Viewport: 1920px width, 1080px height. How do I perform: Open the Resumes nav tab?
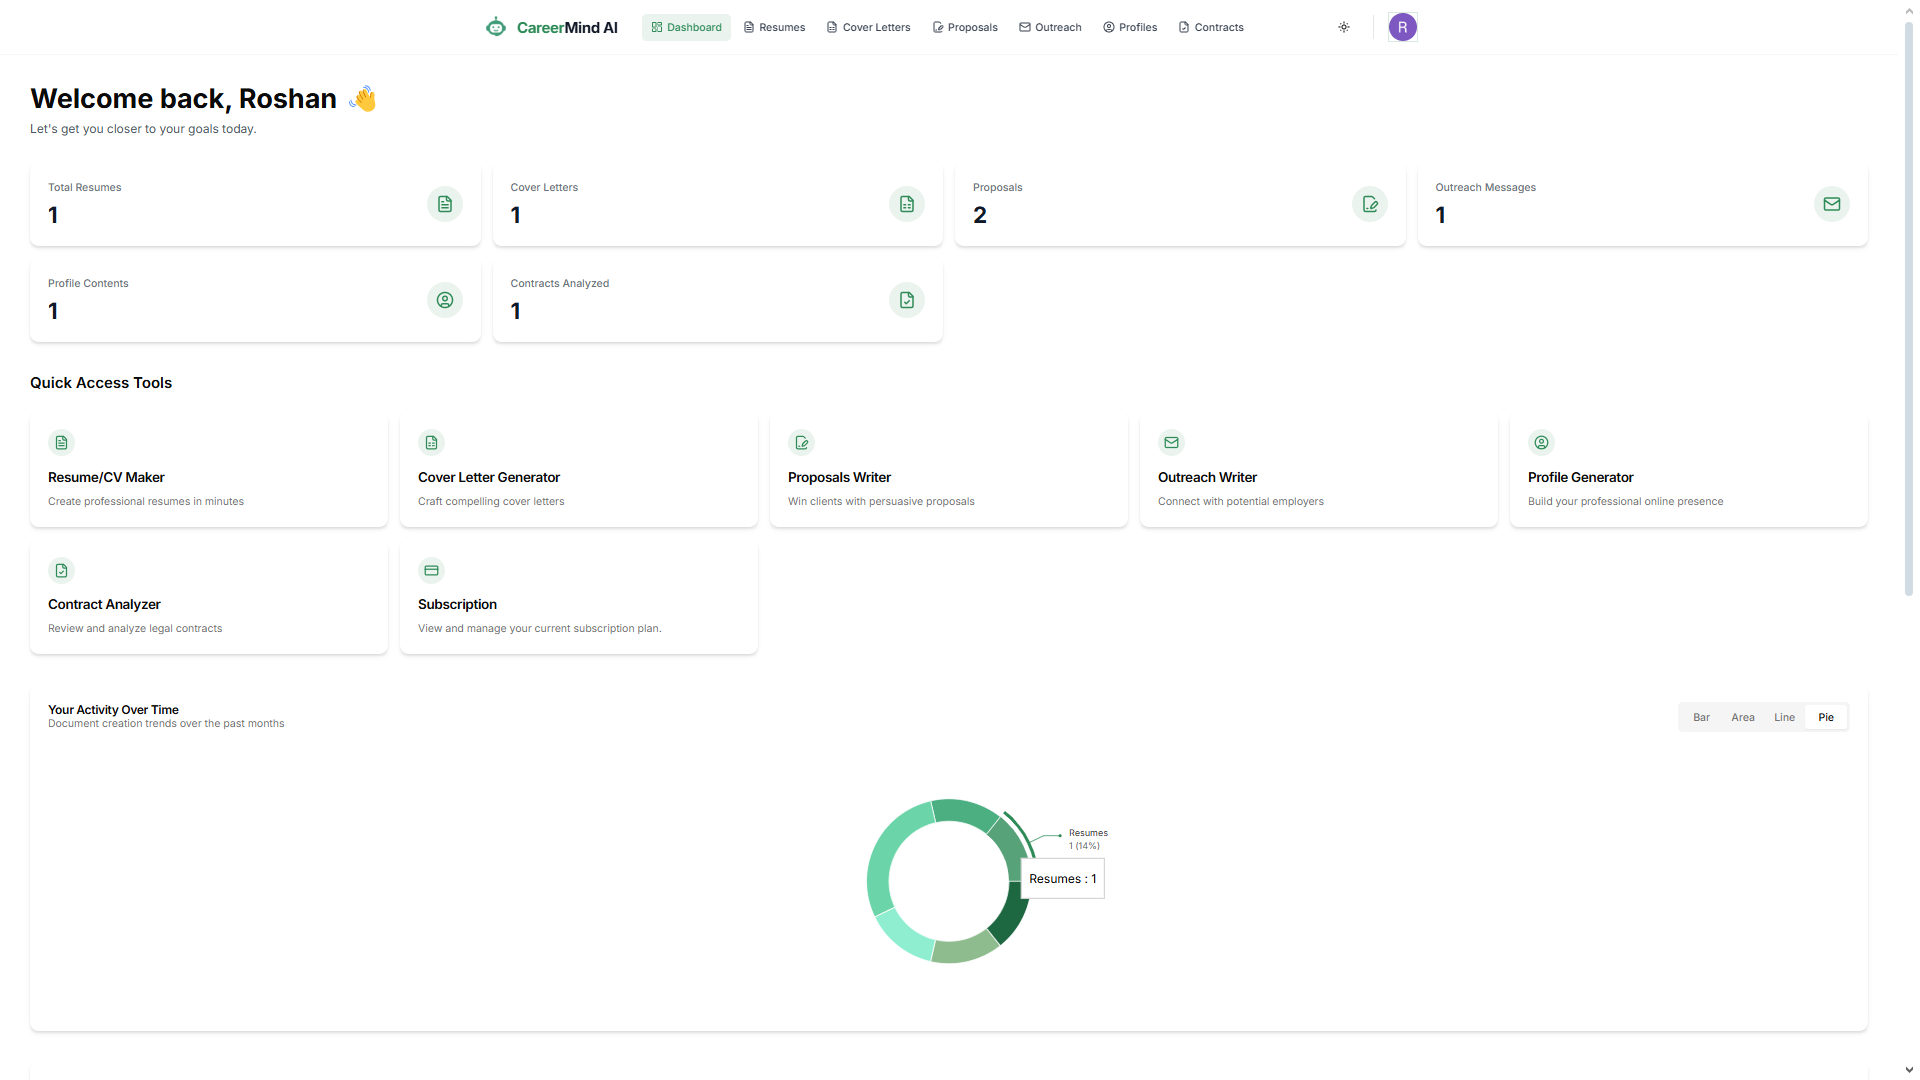(774, 27)
